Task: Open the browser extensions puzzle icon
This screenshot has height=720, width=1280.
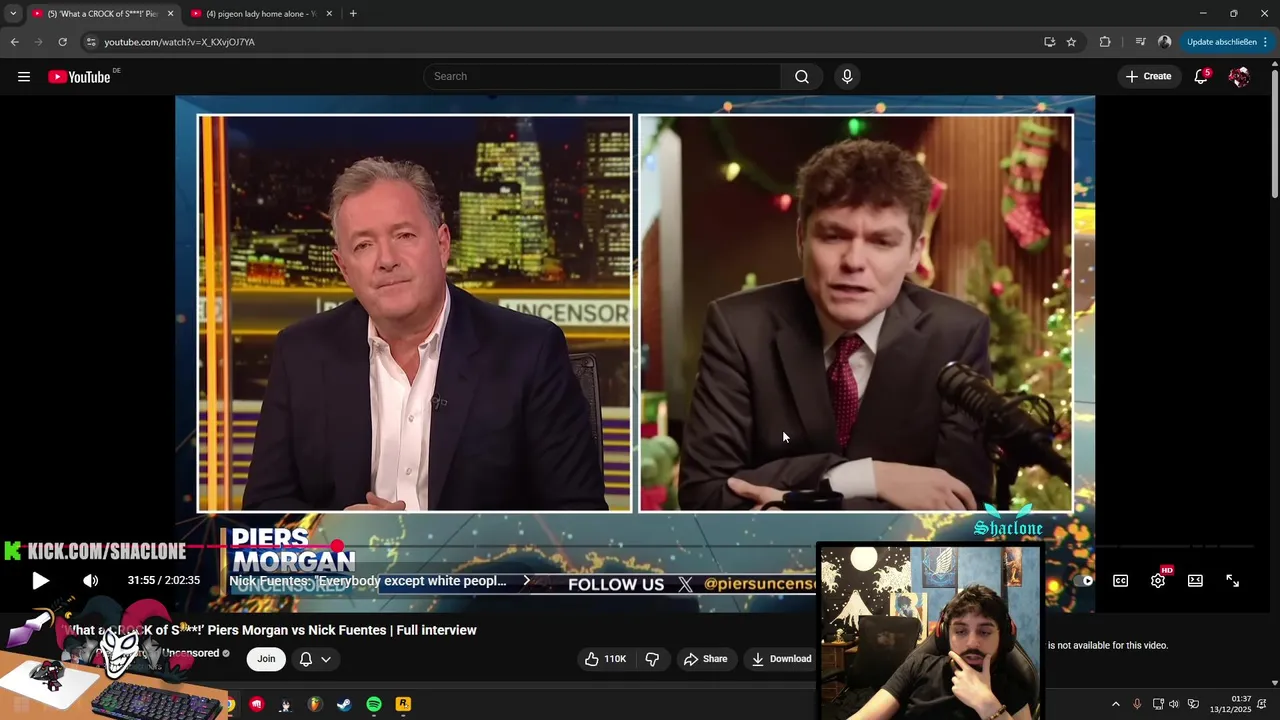Action: [x=1105, y=42]
